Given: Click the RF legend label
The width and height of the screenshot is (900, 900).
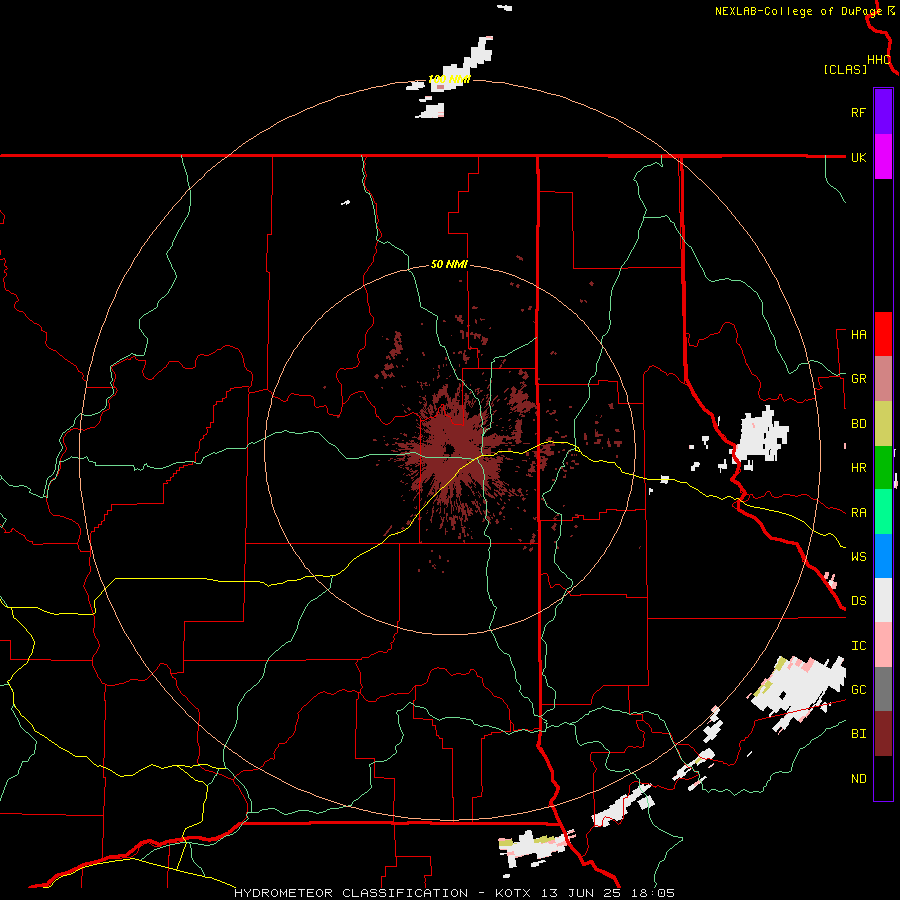Looking at the screenshot, I should [x=858, y=112].
